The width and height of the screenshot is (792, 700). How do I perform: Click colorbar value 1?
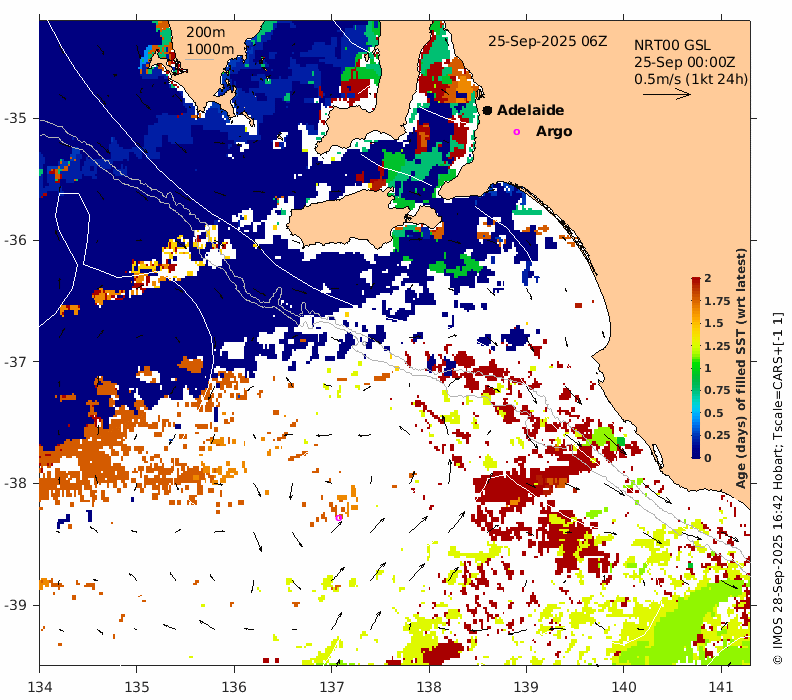(x=708, y=368)
